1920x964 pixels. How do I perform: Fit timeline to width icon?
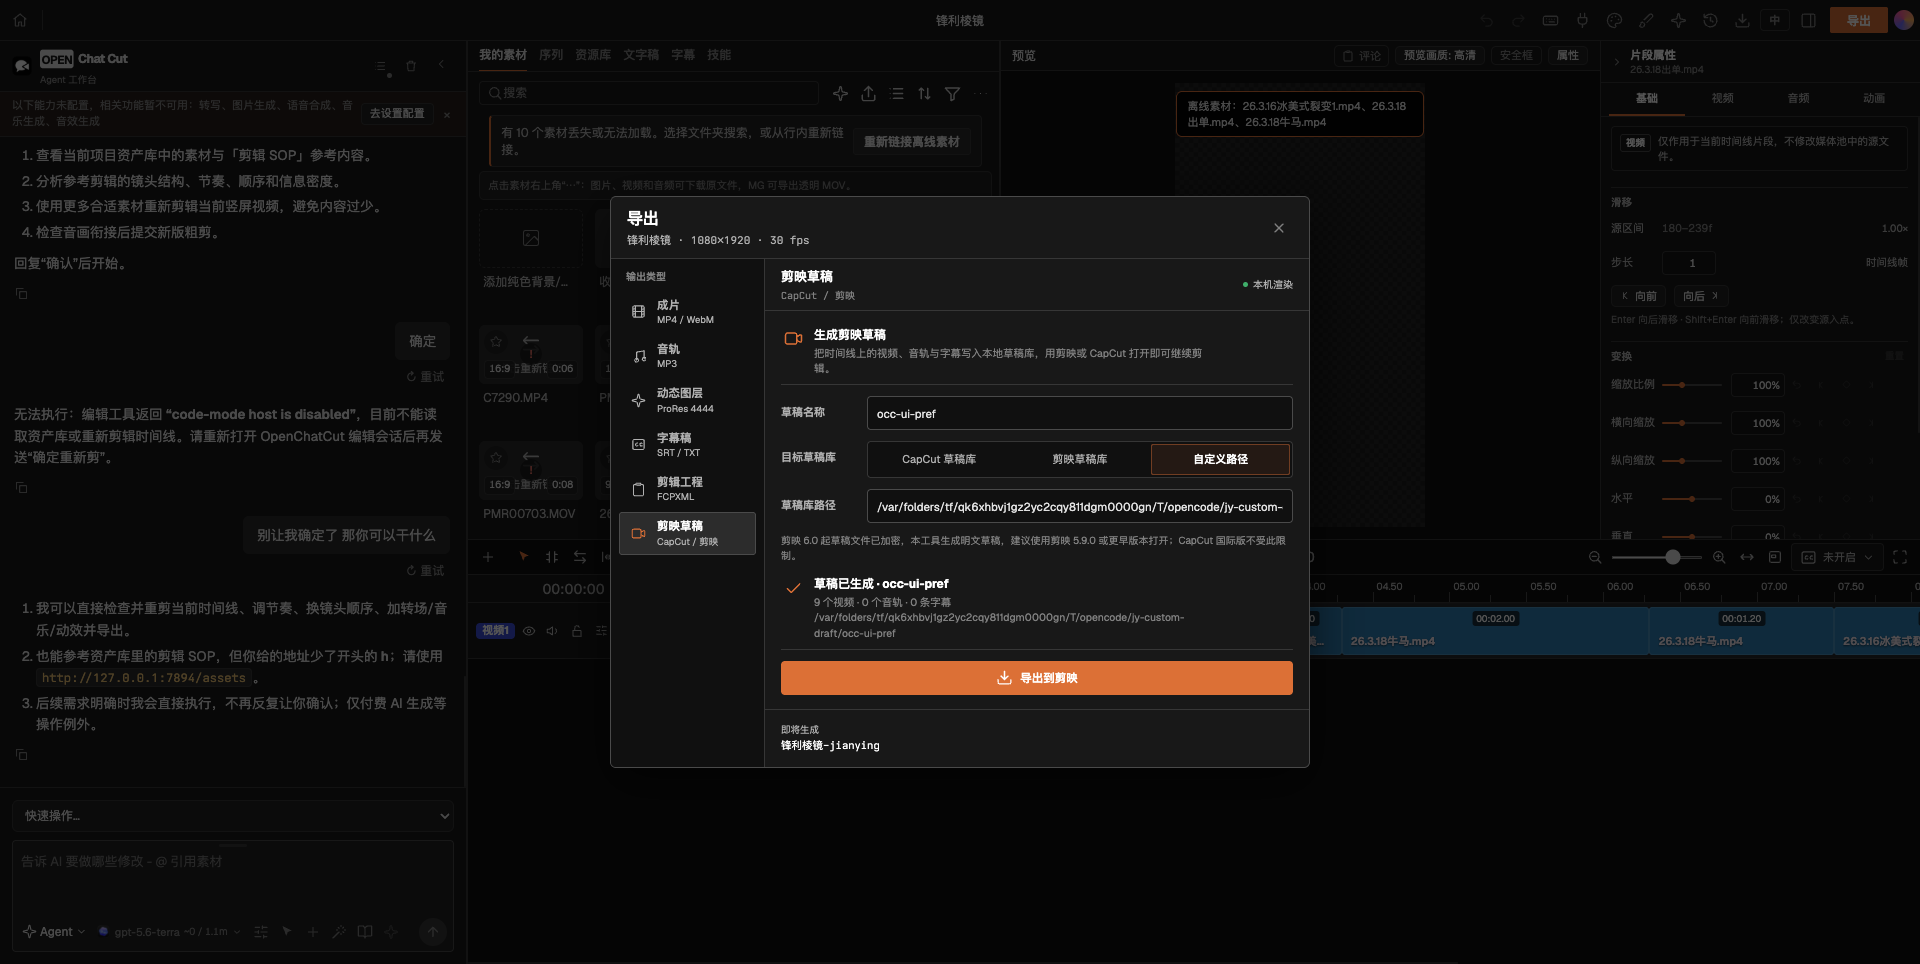pos(1747,557)
